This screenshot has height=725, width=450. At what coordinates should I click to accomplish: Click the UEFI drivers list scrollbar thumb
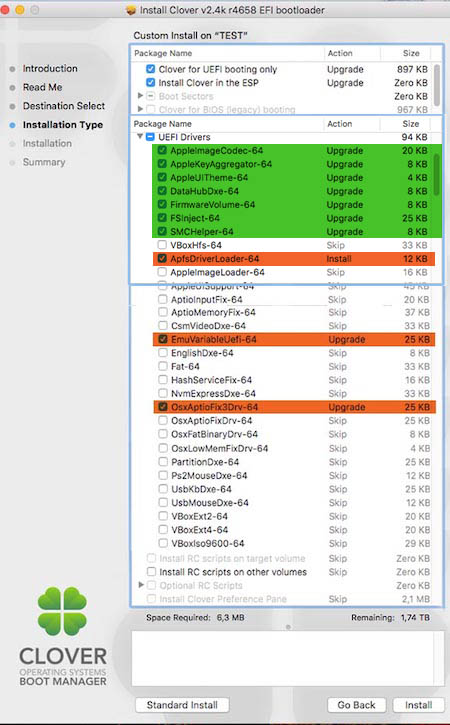437,175
